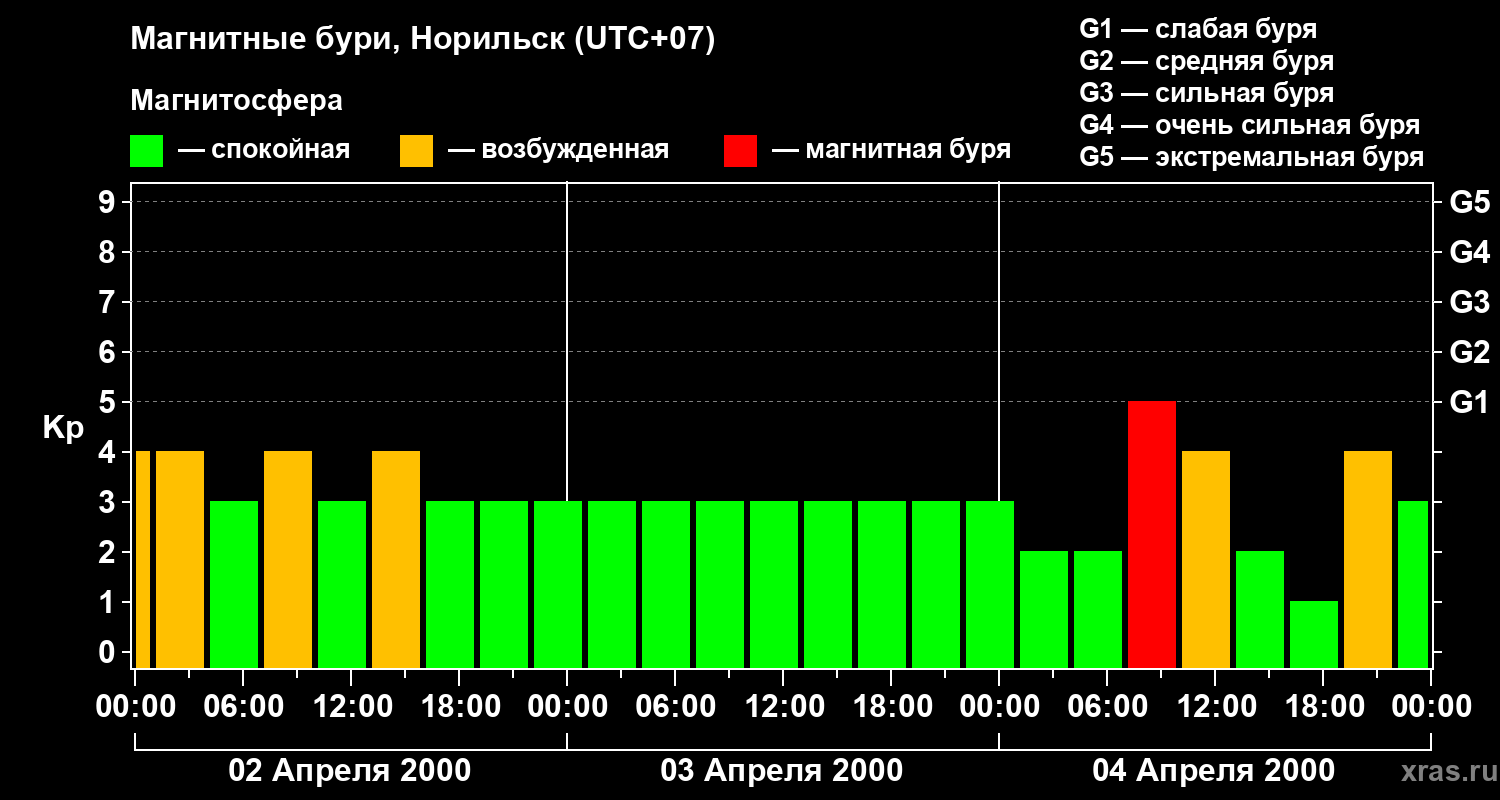Screen dimensions: 1500x800
Task: Click 'G4 — очень сильная буря' description
Action: point(1250,125)
